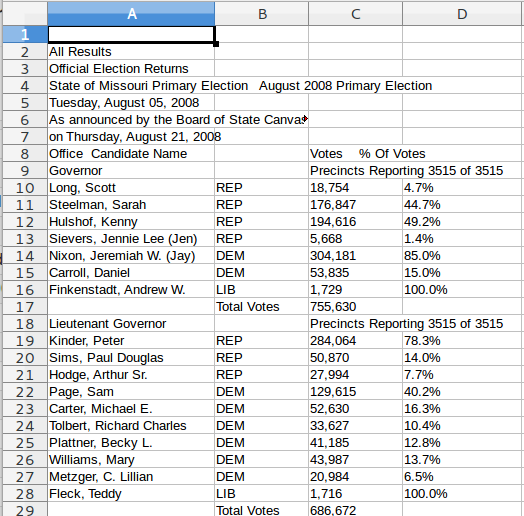This screenshot has height=516, width=524.
Task: Click the 755,630 total votes cell
Action: click(x=356, y=307)
